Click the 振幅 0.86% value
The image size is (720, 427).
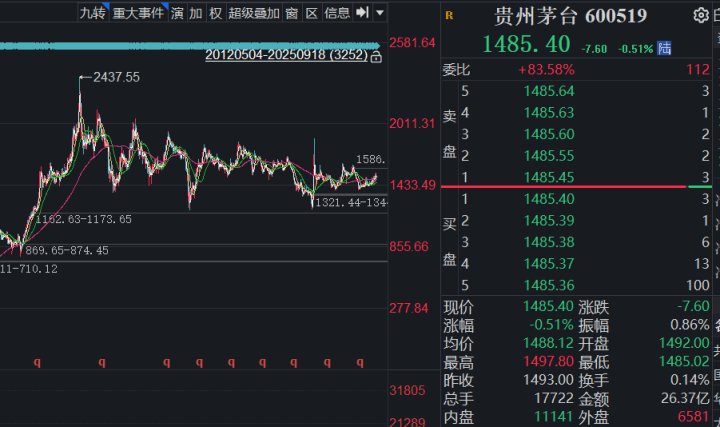(690, 325)
